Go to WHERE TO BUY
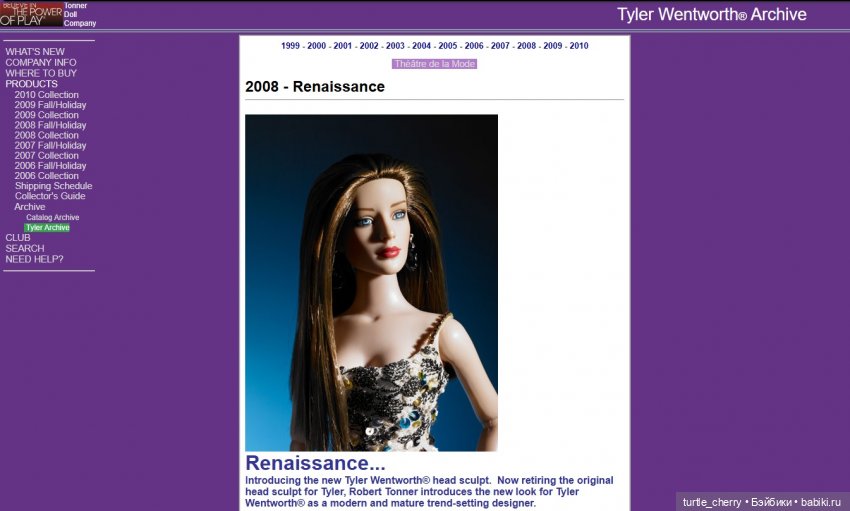Screen dimensions: 850x511 coord(41,73)
